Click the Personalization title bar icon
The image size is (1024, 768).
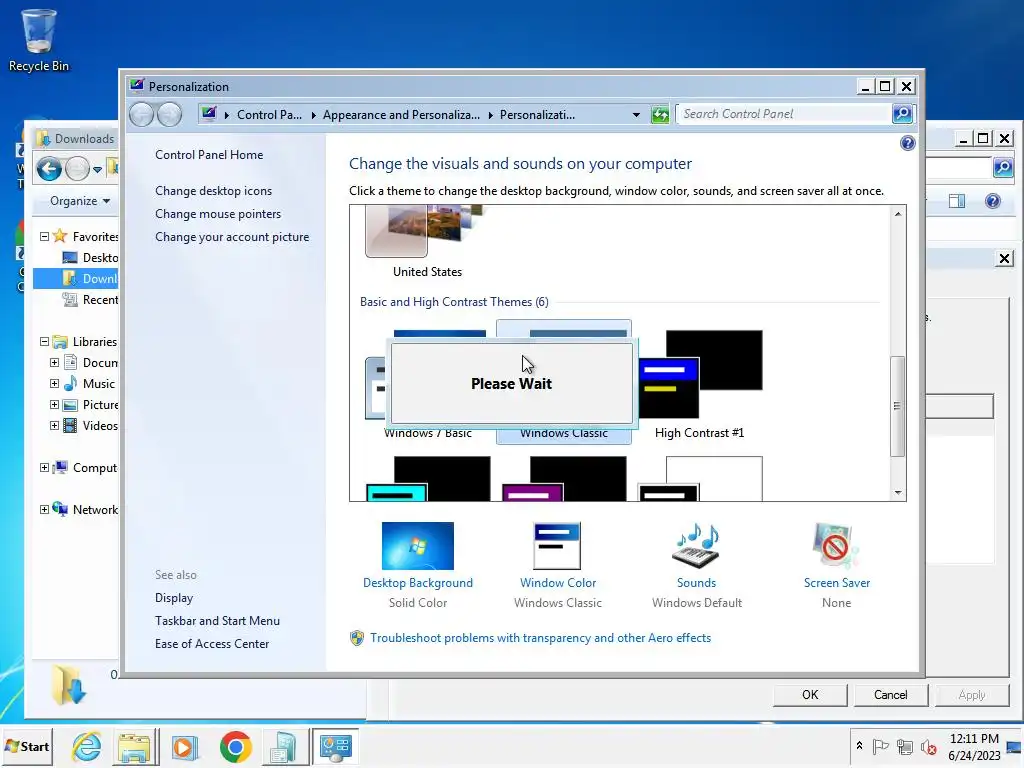point(136,86)
